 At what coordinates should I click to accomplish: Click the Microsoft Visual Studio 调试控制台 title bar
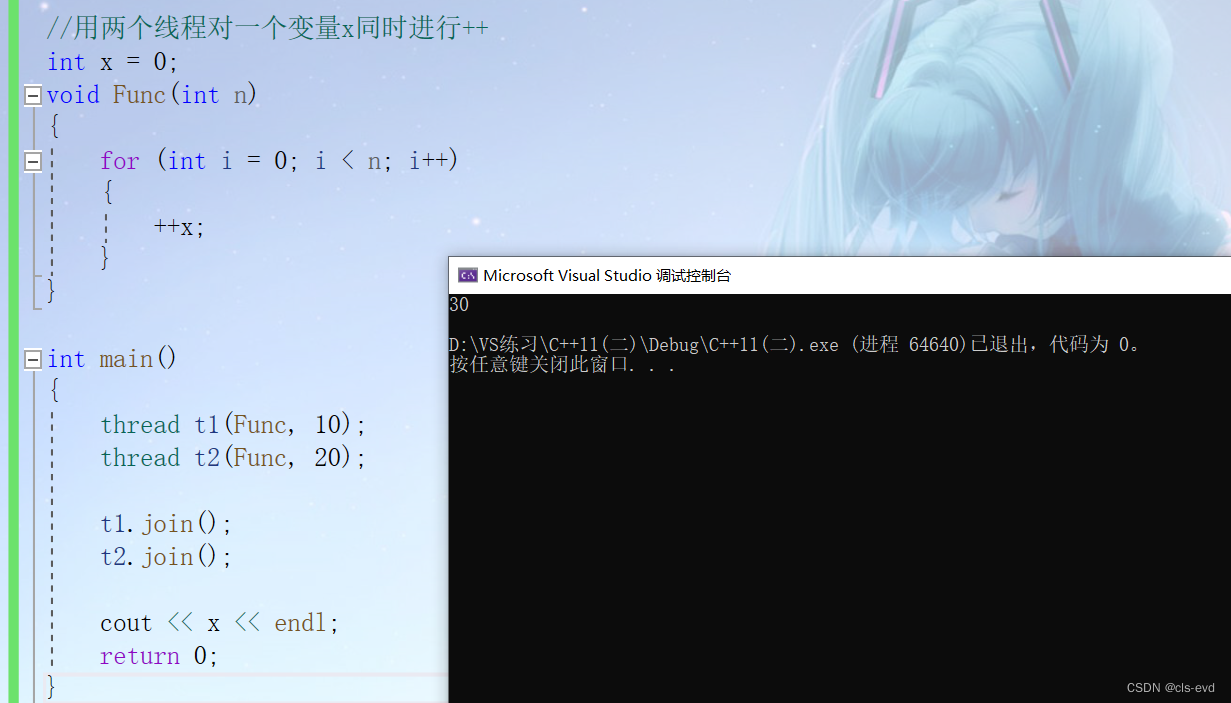coord(839,275)
